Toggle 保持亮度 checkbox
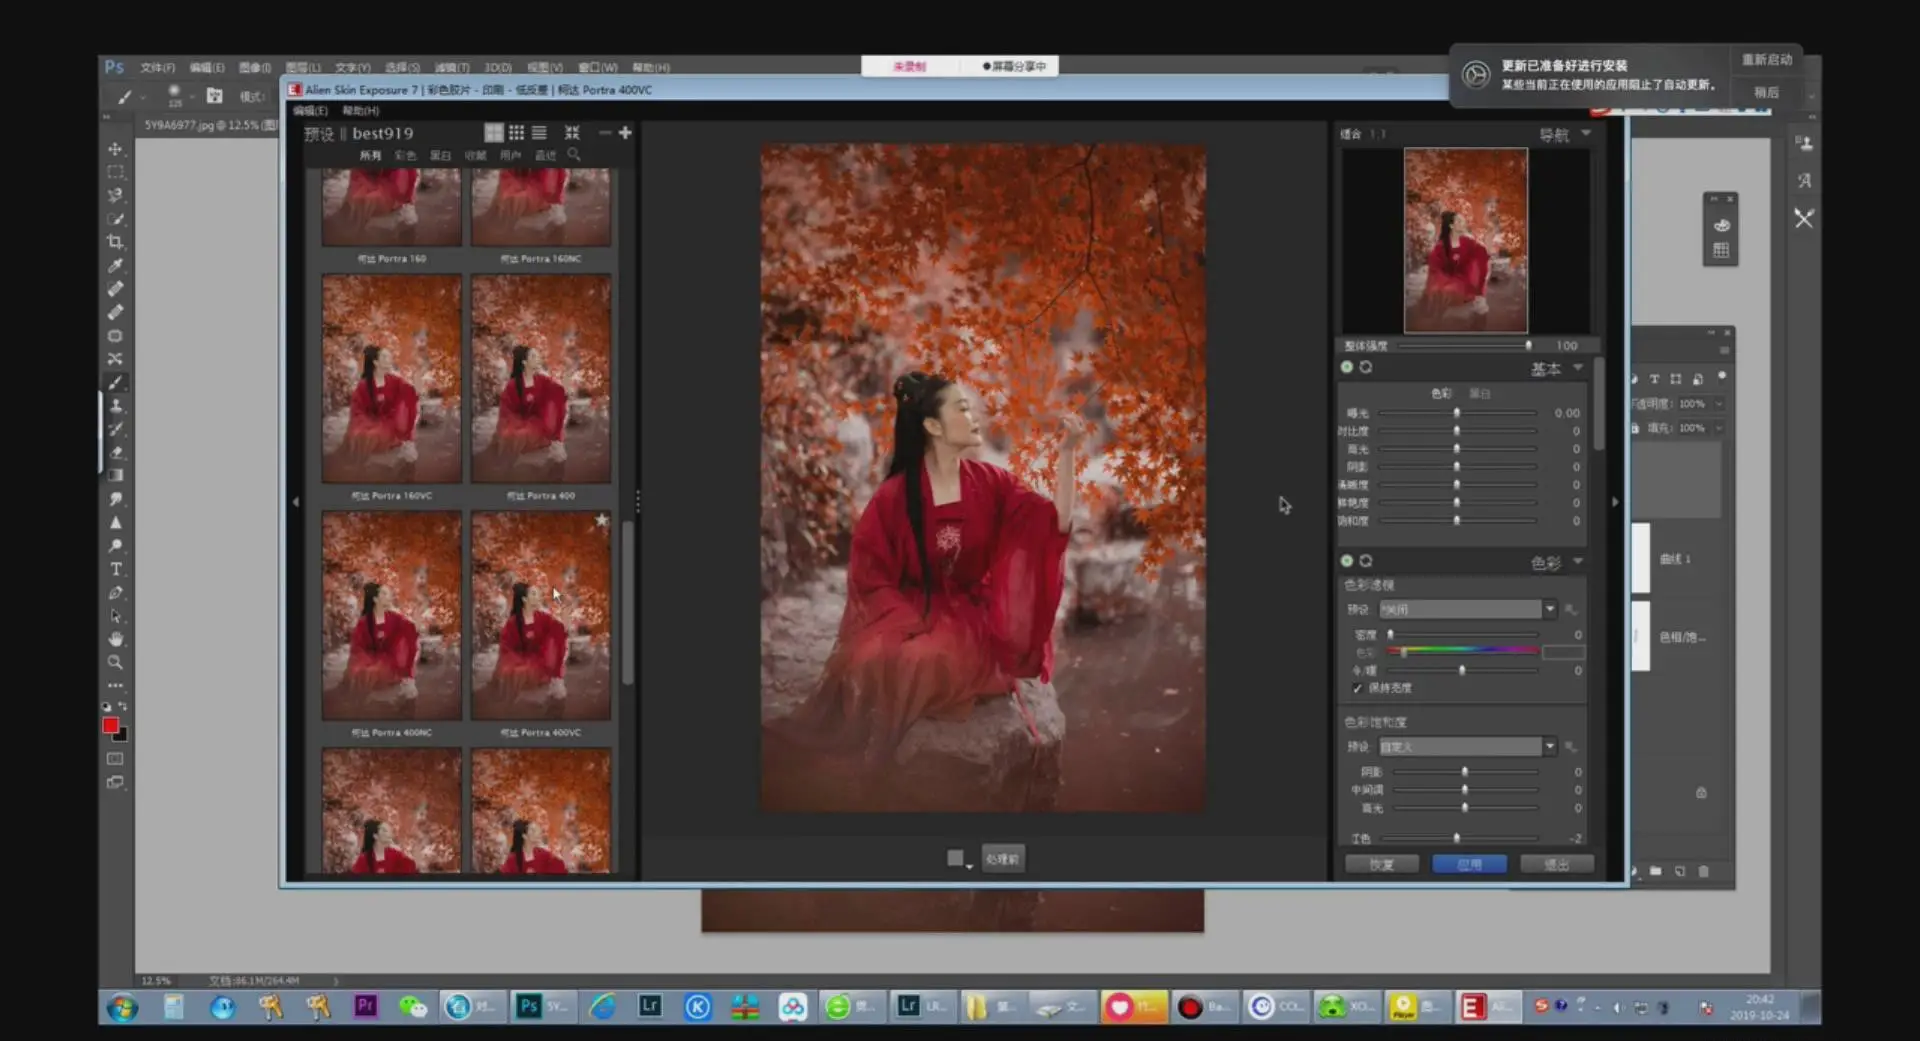1920x1041 pixels. (1357, 688)
